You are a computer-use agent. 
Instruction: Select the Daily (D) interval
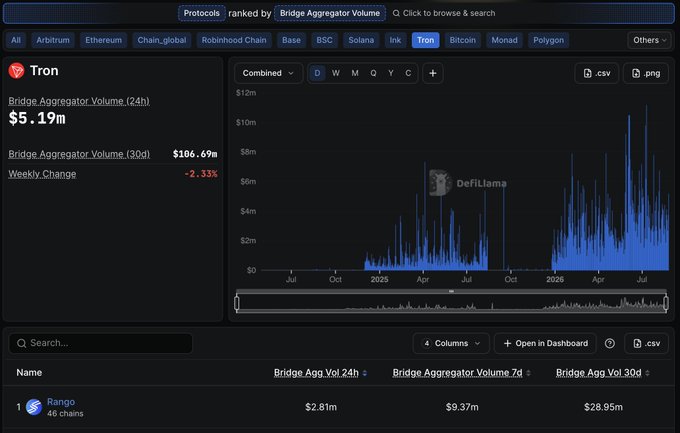click(x=317, y=73)
